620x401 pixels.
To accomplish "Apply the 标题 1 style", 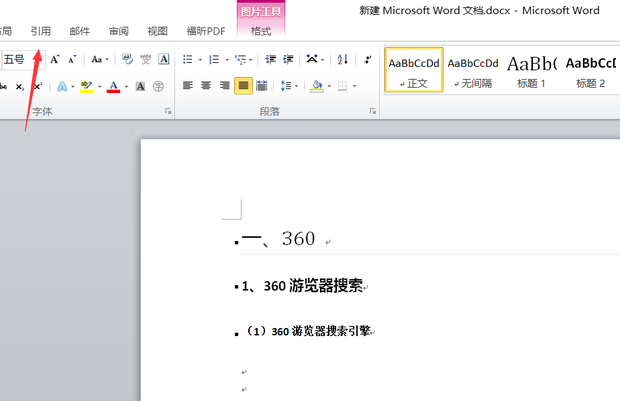I will 531,70.
